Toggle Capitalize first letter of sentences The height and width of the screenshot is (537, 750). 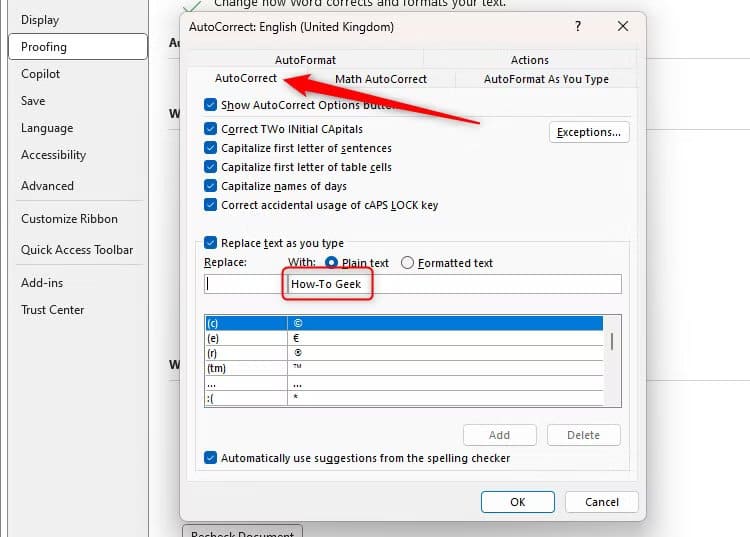210,148
